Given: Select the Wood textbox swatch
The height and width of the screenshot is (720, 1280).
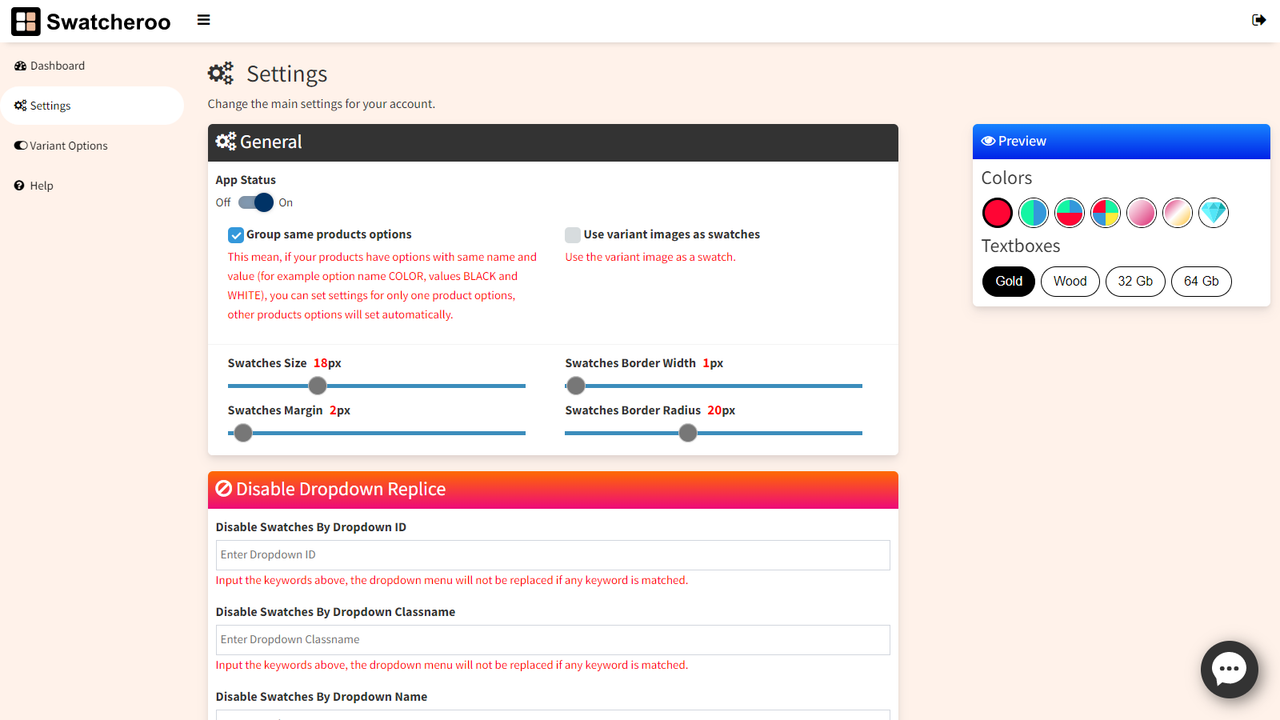Looking at the screenshot, I should point(1069,281).
